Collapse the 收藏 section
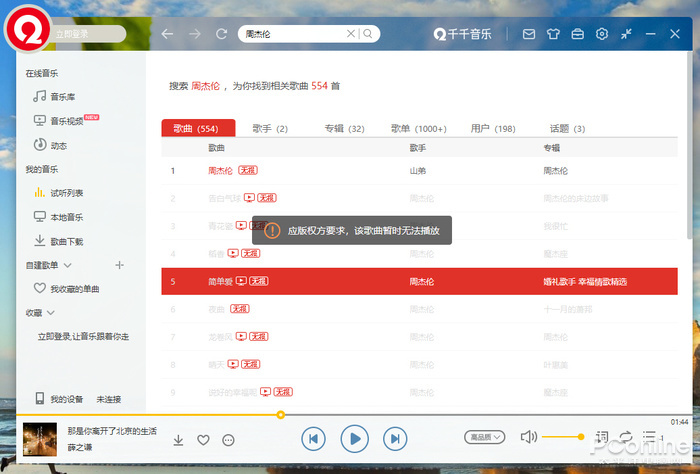This screenshot has width=700, height=474. [50, 313]
